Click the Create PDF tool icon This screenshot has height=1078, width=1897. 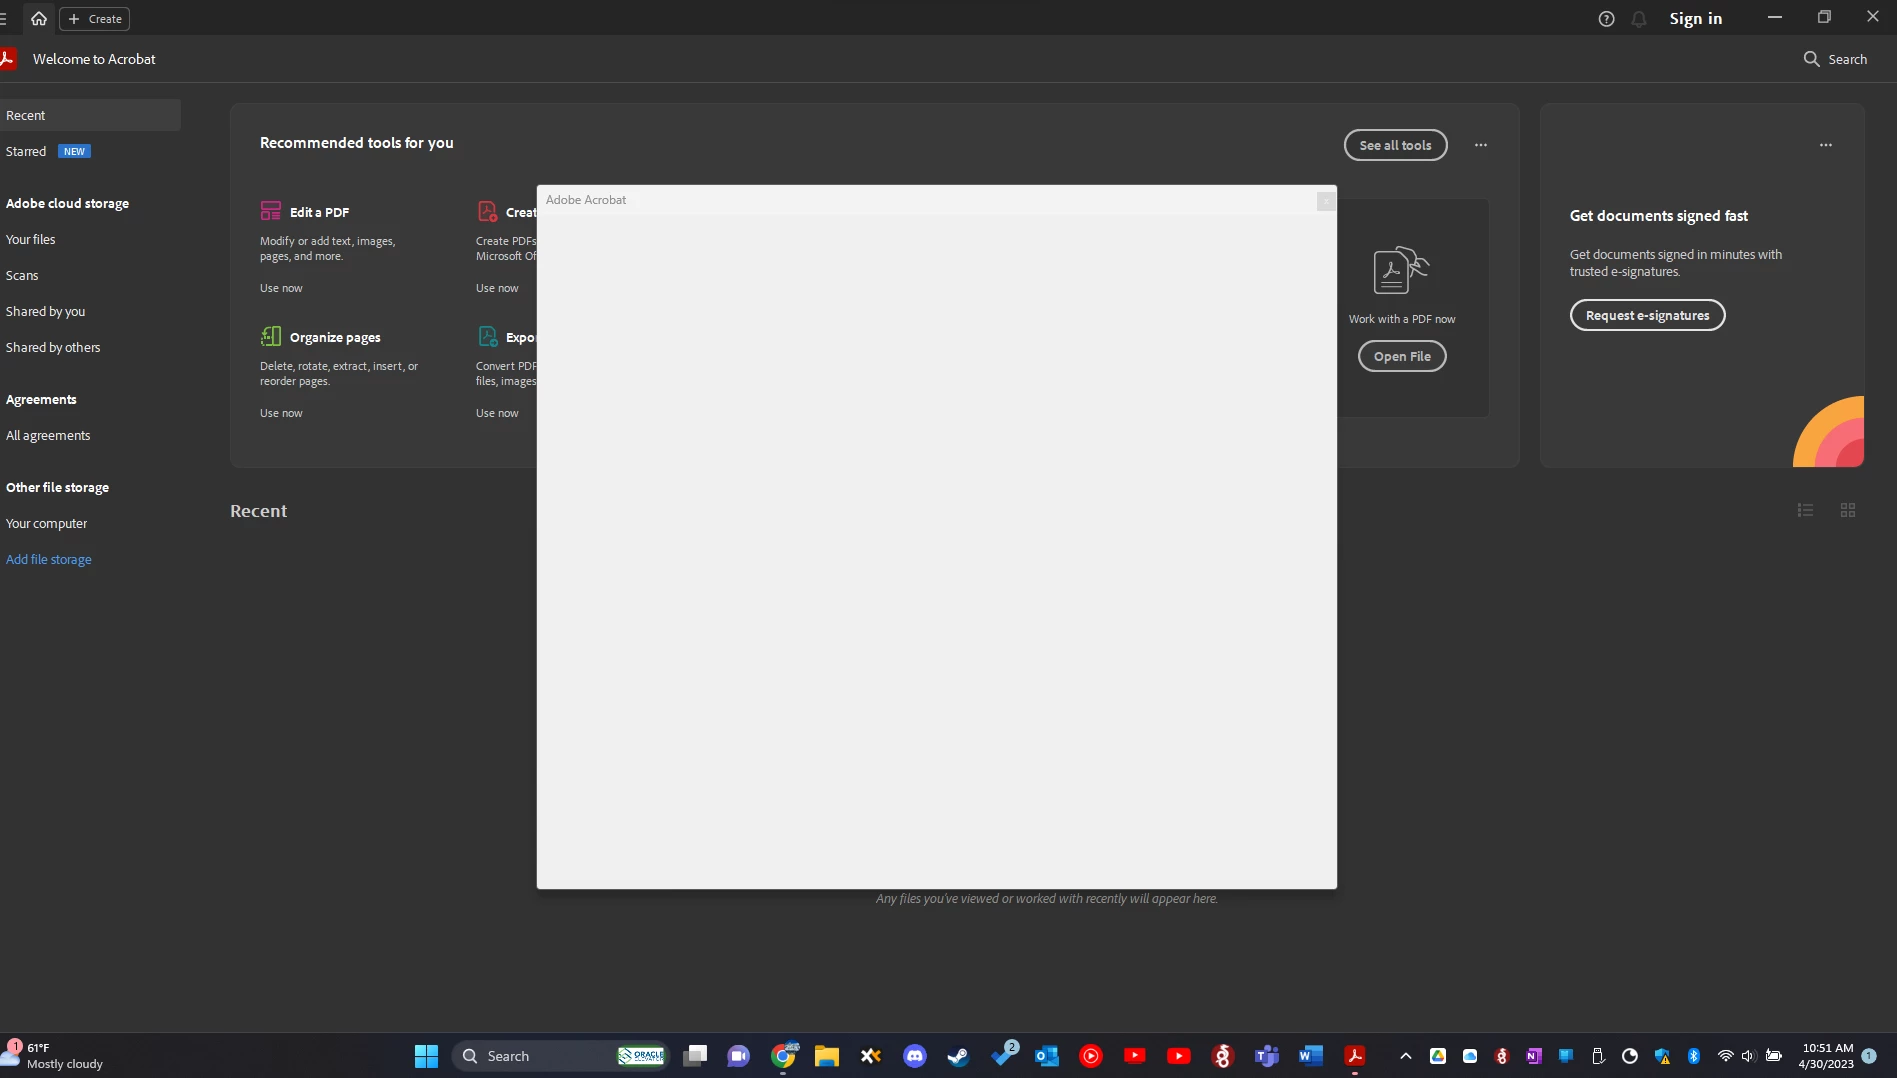tap(487, 211)
